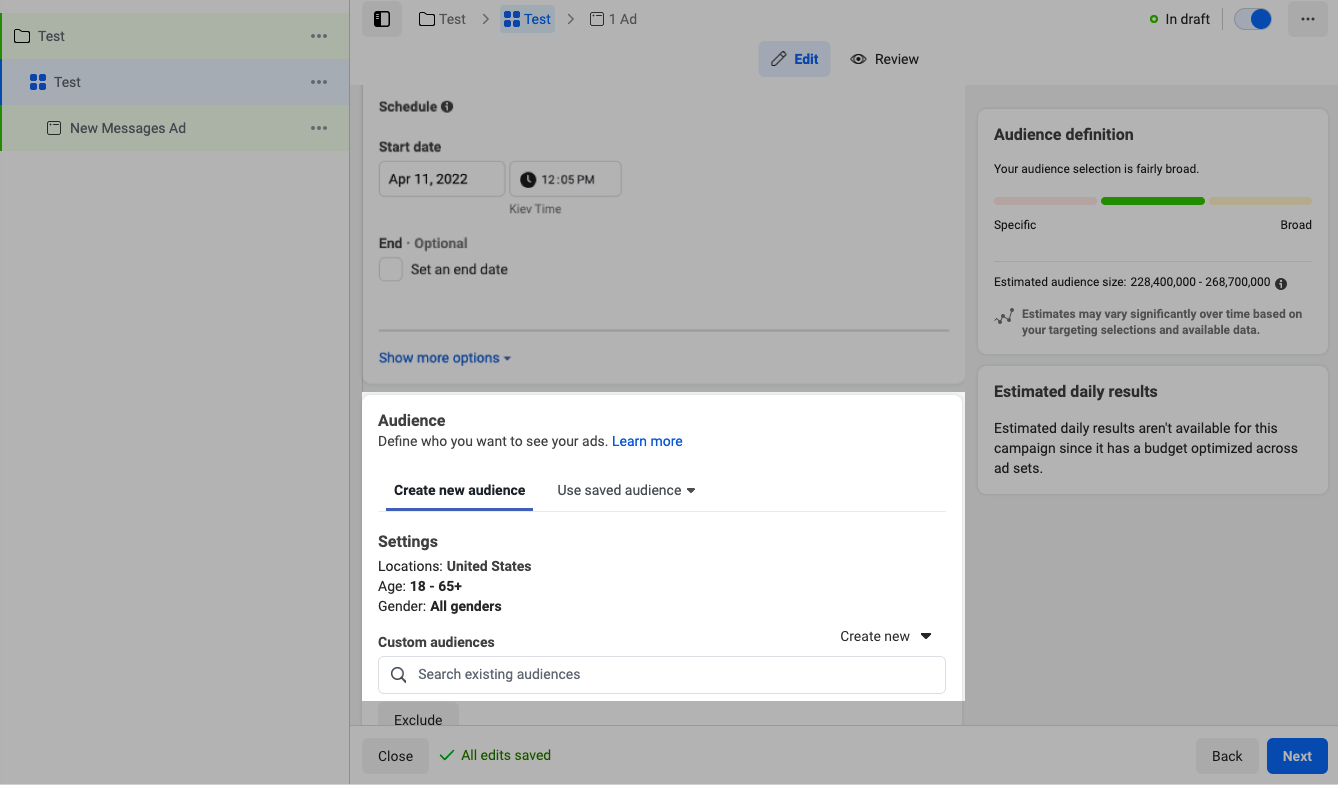This screenshot has width=1338, height=785.
Task: Click the Schedule info icon
Action: [x=447, y=107]
